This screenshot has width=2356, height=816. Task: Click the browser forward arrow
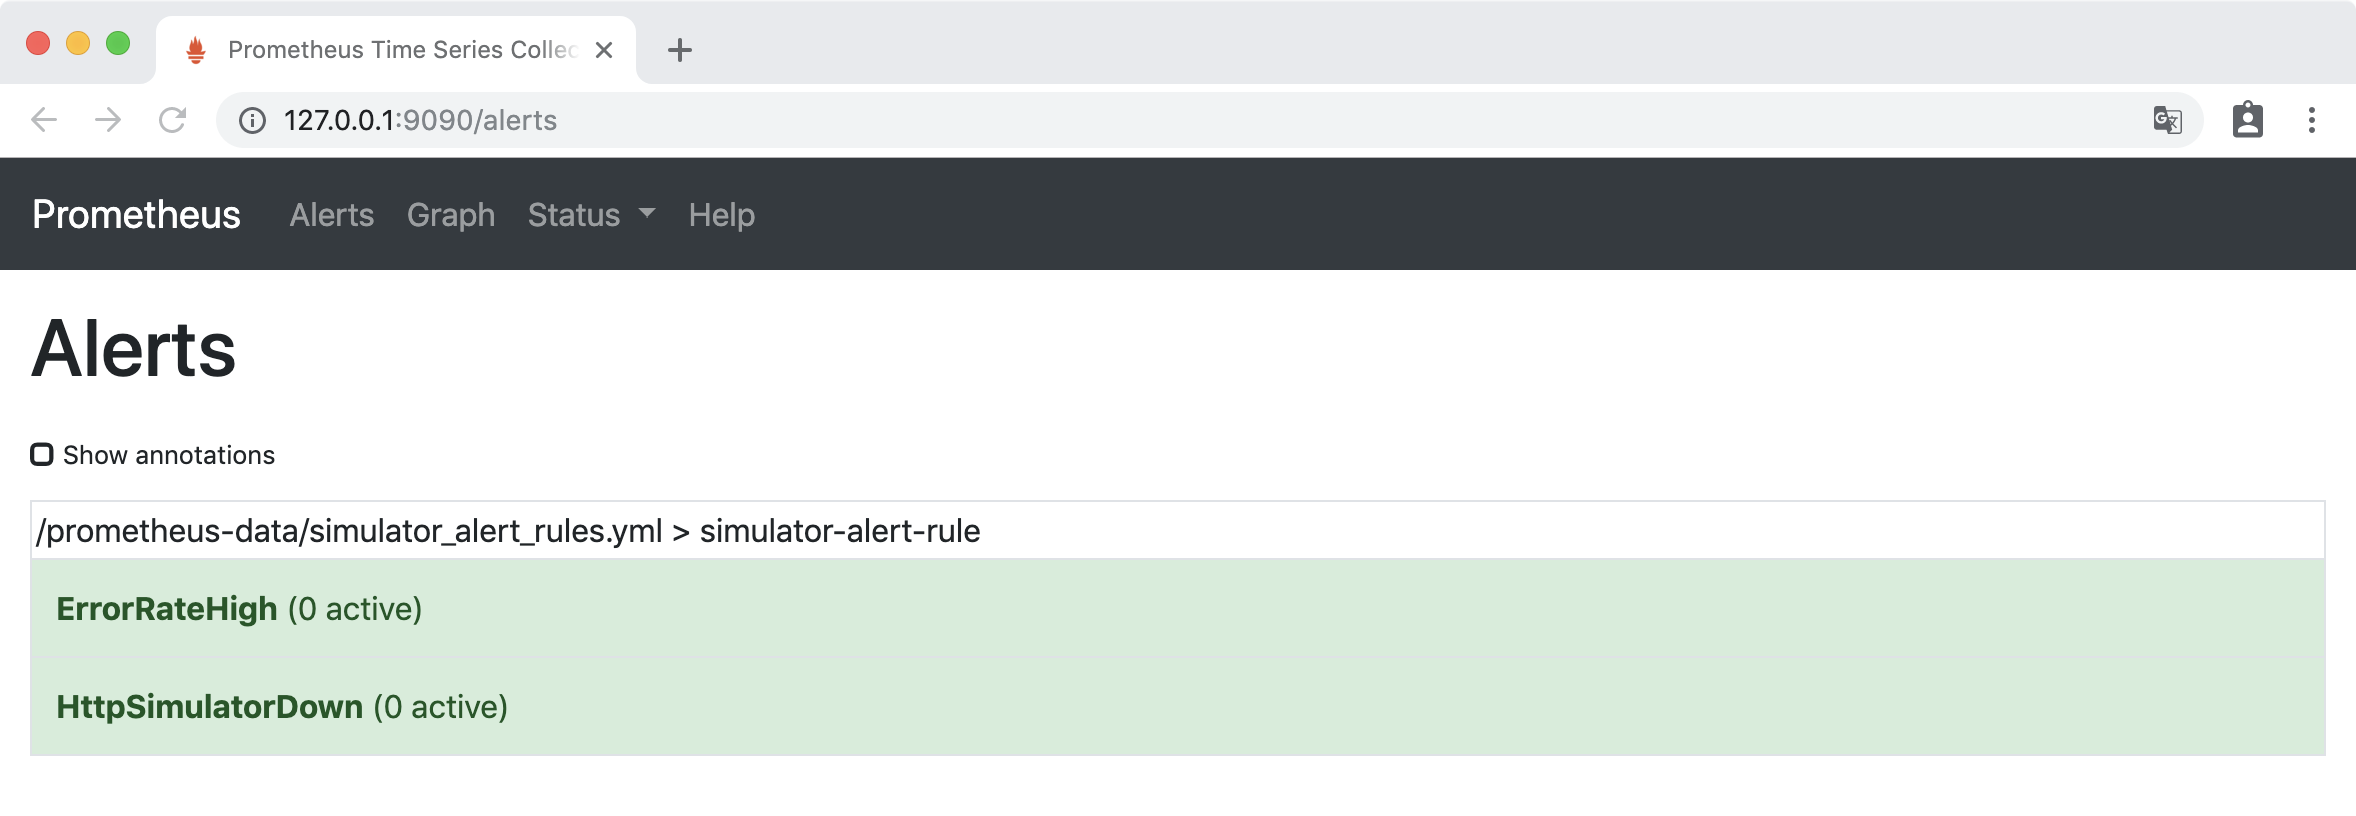click(x=108, y=120)
